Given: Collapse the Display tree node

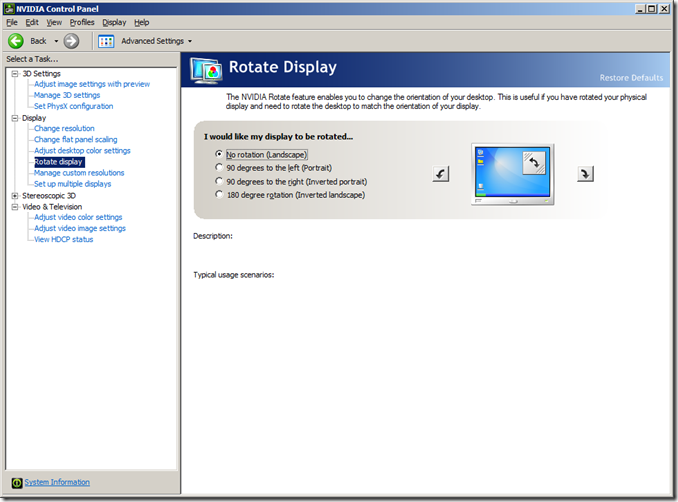Looking at the screenshot, I should pyautogui.click(x=15, y=118).
